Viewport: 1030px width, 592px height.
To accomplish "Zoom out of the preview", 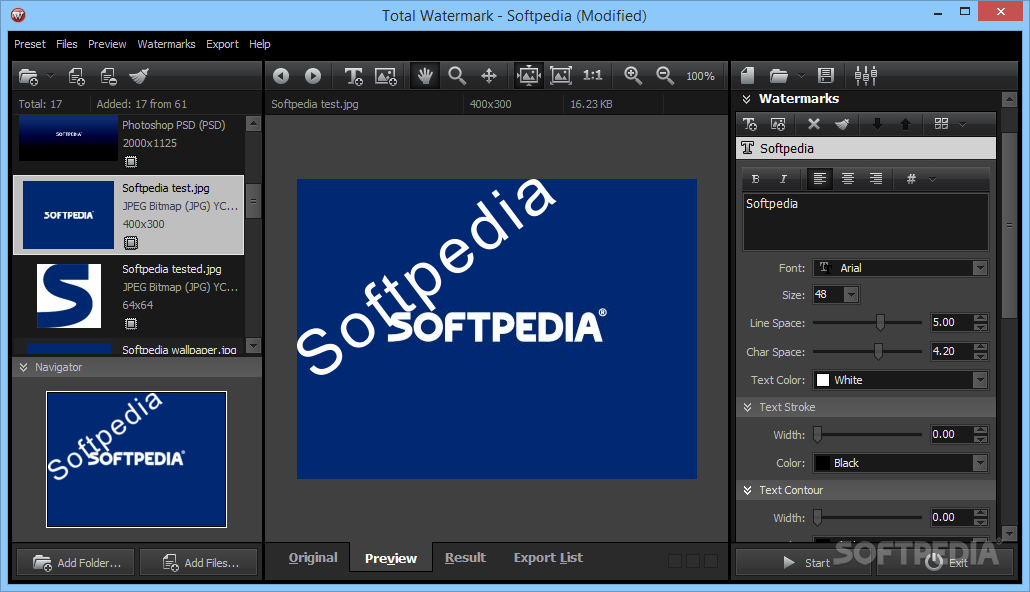I will click(665, 76).
